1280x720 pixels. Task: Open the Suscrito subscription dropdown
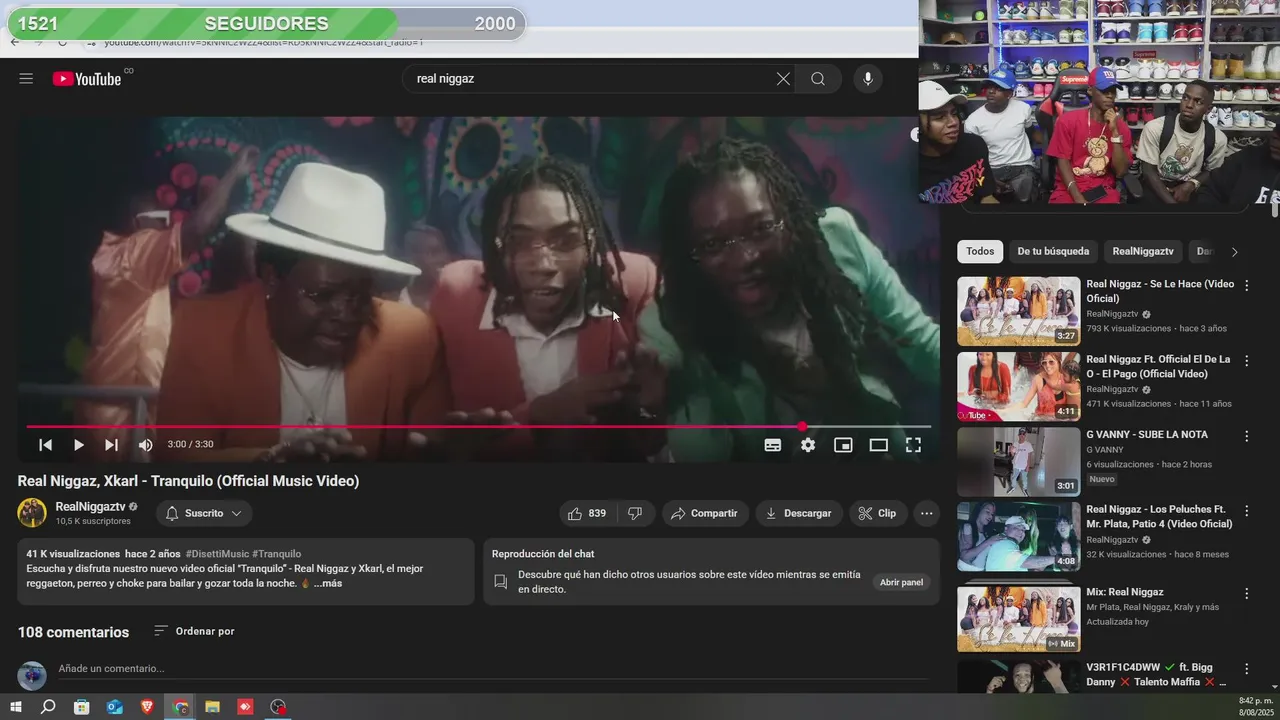point(204,513)
